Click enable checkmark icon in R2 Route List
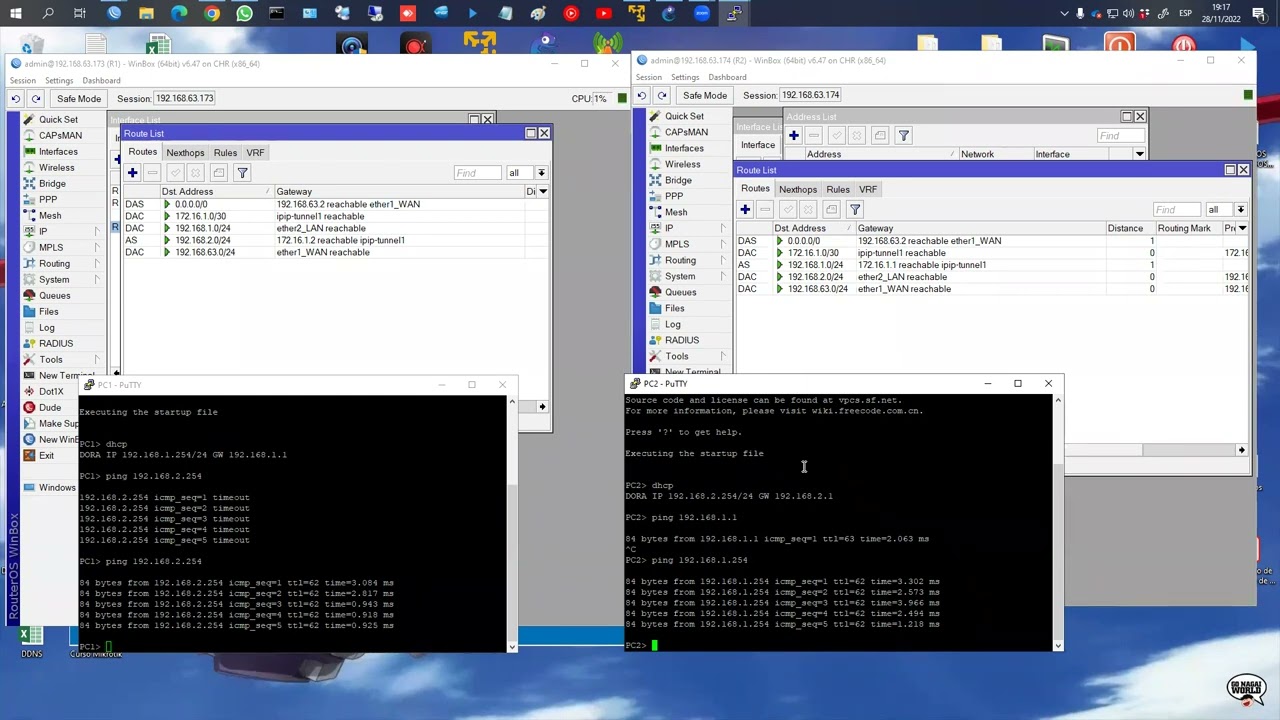Image resolution: width=1280 pixels, height=720 pixels. (x=788, y=210)
